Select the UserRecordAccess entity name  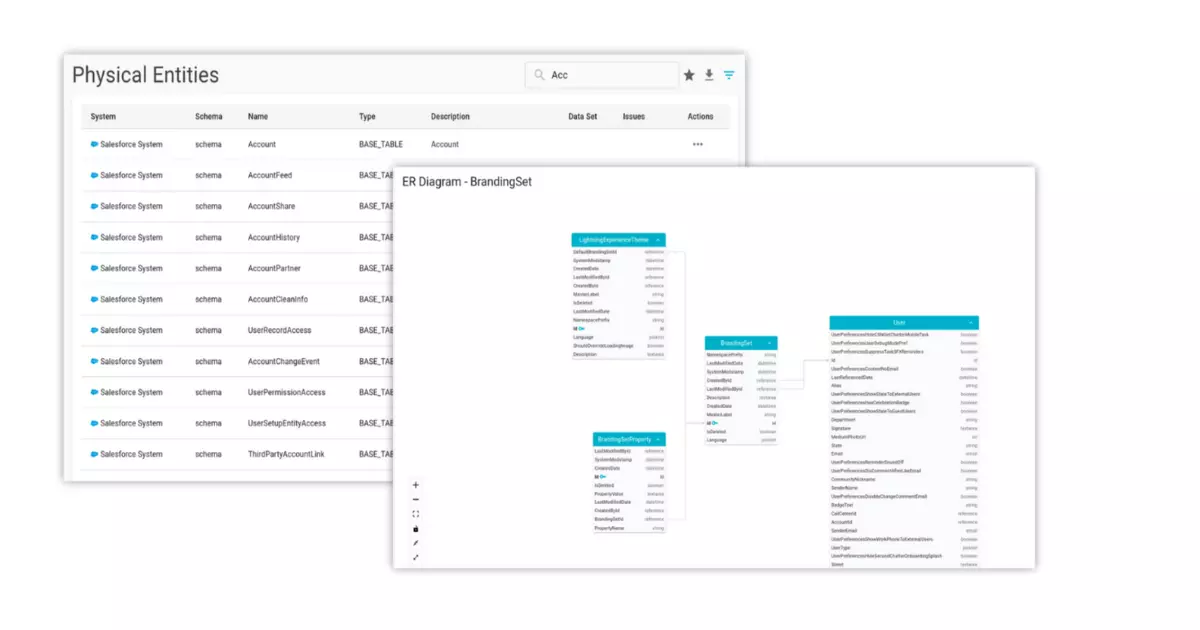click(279, 330)
